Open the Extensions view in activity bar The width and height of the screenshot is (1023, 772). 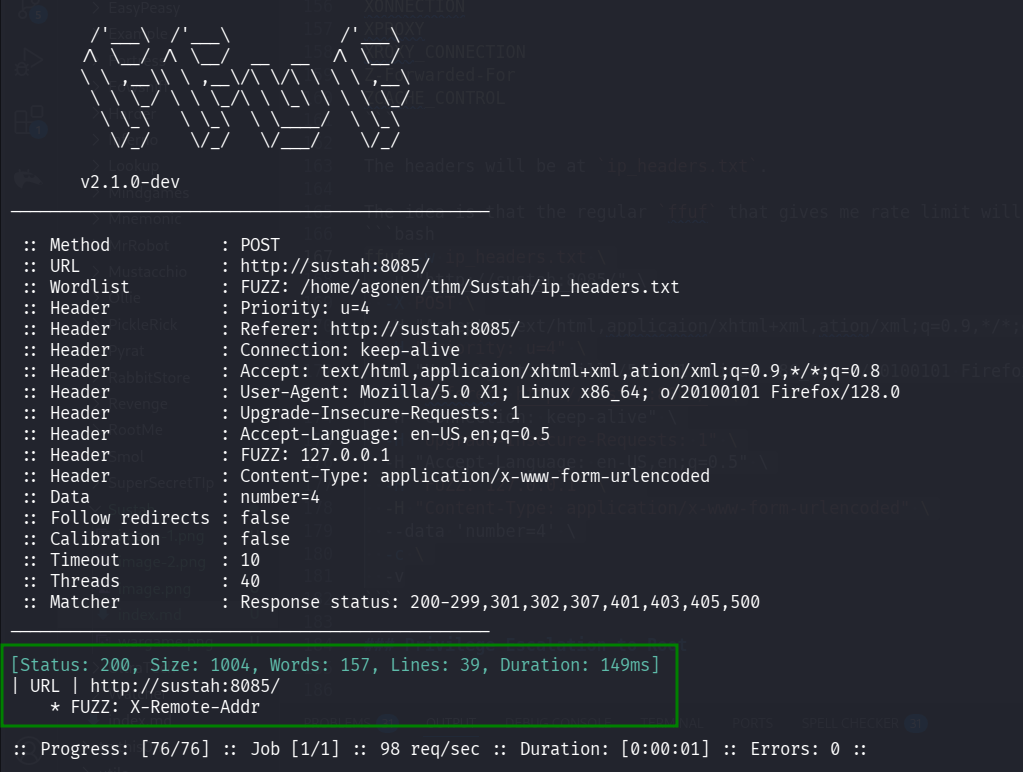pyautogui.click(x=30, y=123)
